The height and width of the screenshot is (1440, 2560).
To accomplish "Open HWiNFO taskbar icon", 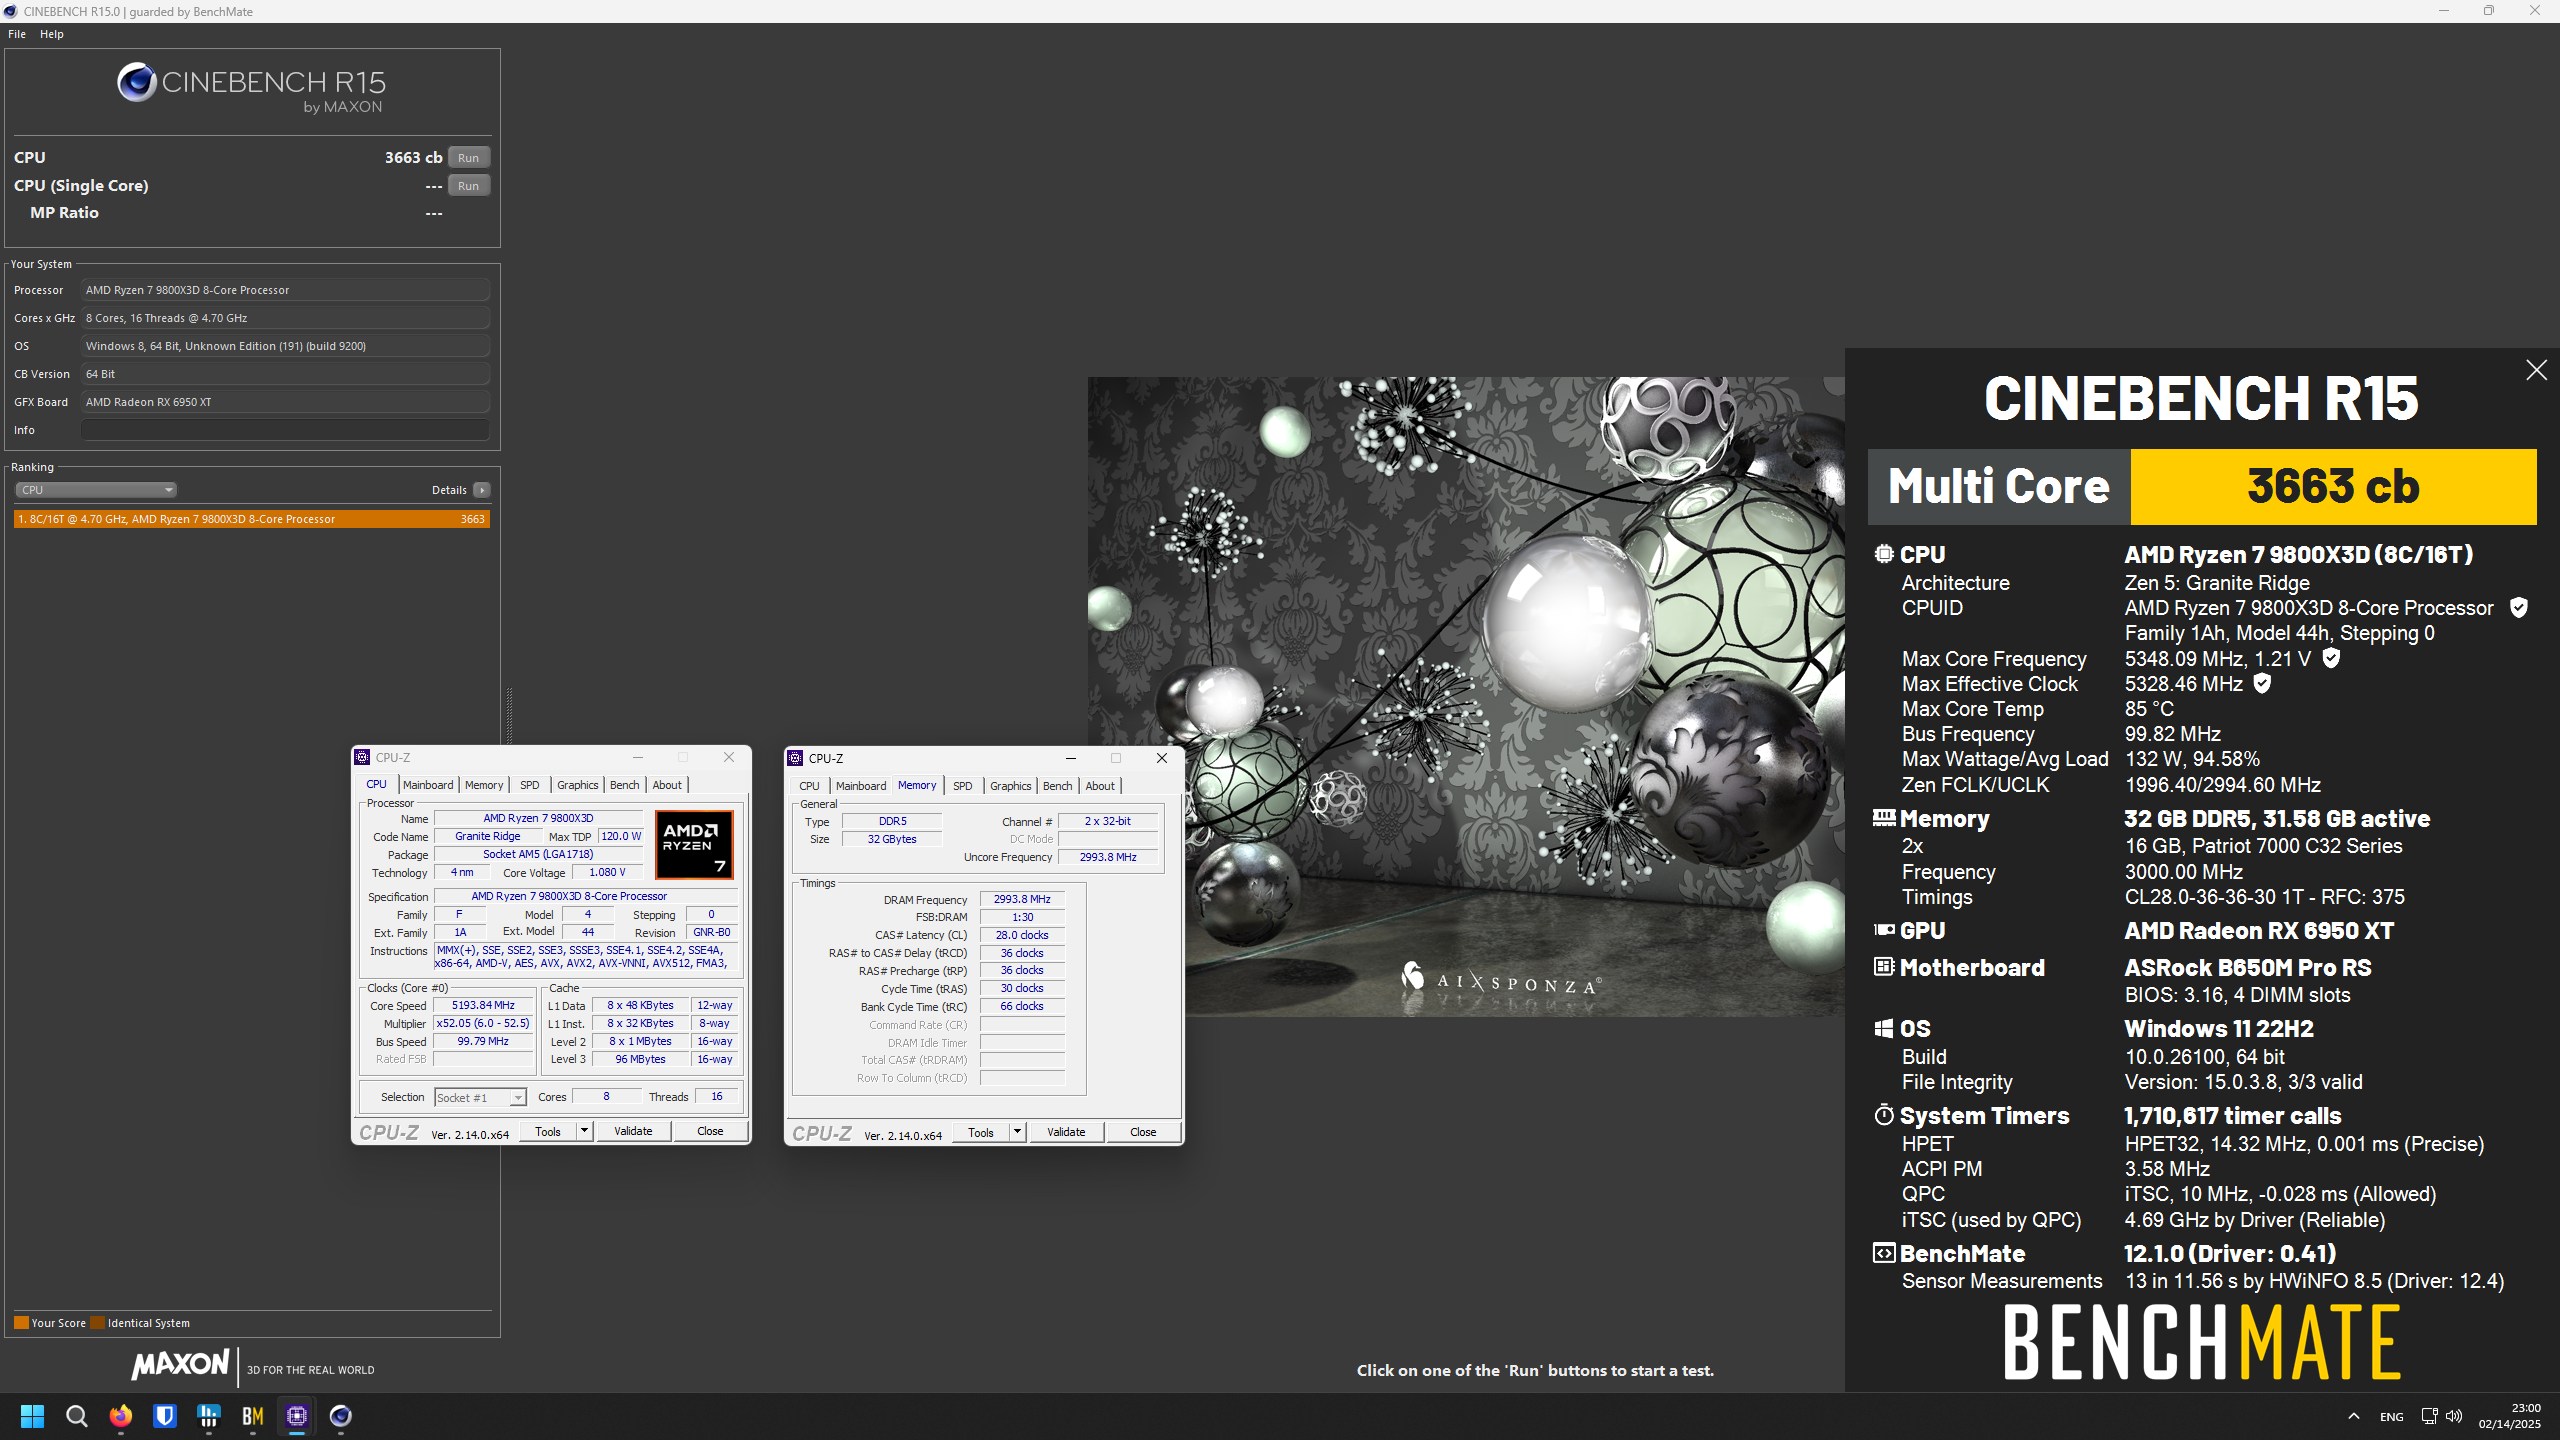I will [209, 1416].
